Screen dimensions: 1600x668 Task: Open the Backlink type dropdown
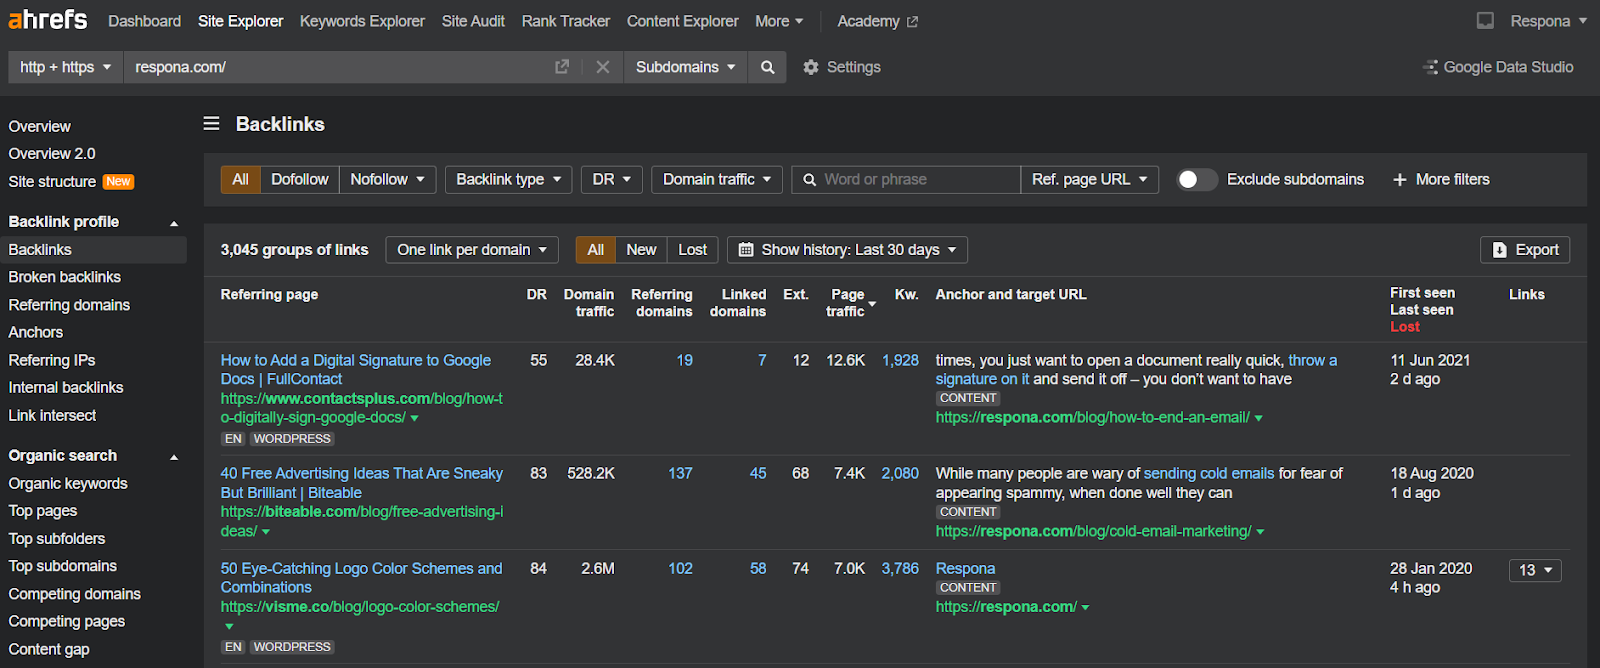pos(509,180)
